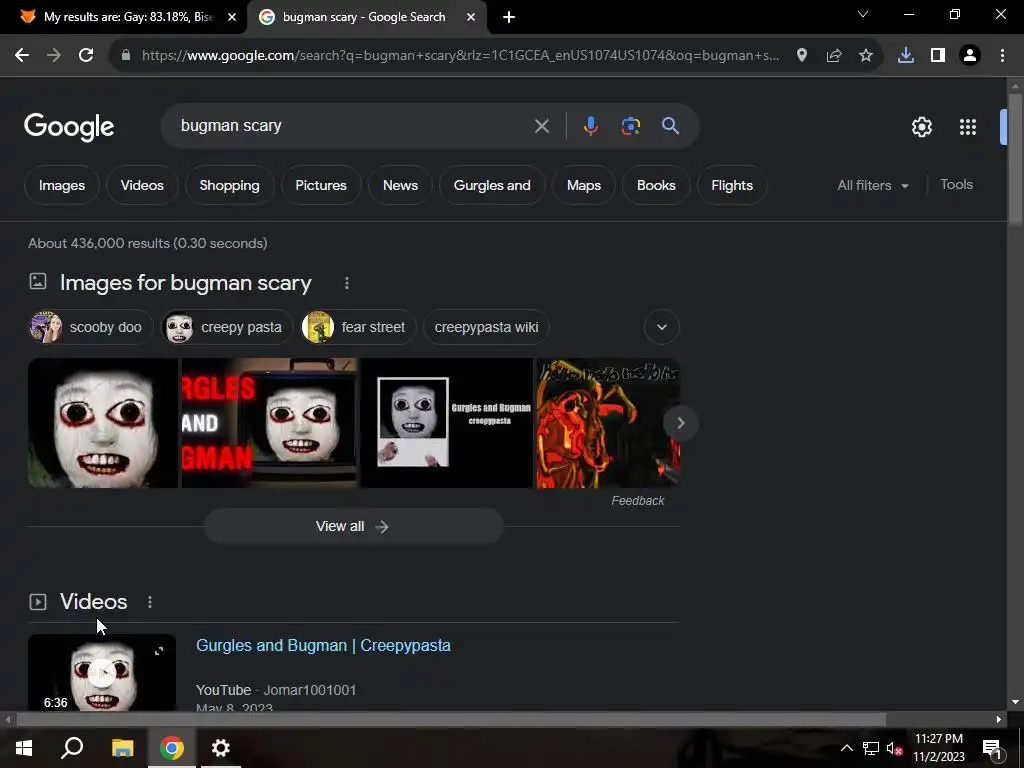
Task: Open Gurgles and Bugman Creepypasta video link
Action: (323, 645)
